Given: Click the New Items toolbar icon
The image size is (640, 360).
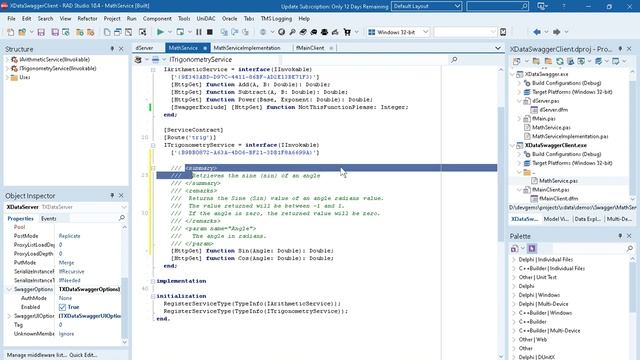Looking at the screenshot, I should point(11,32).
